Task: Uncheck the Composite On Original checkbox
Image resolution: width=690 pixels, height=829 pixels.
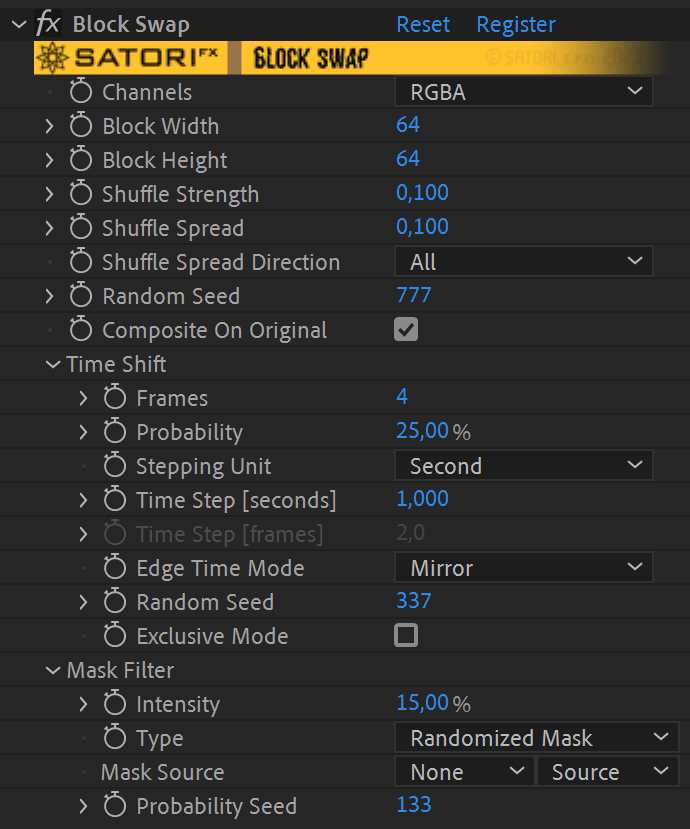Action: [x=406, y=329]
